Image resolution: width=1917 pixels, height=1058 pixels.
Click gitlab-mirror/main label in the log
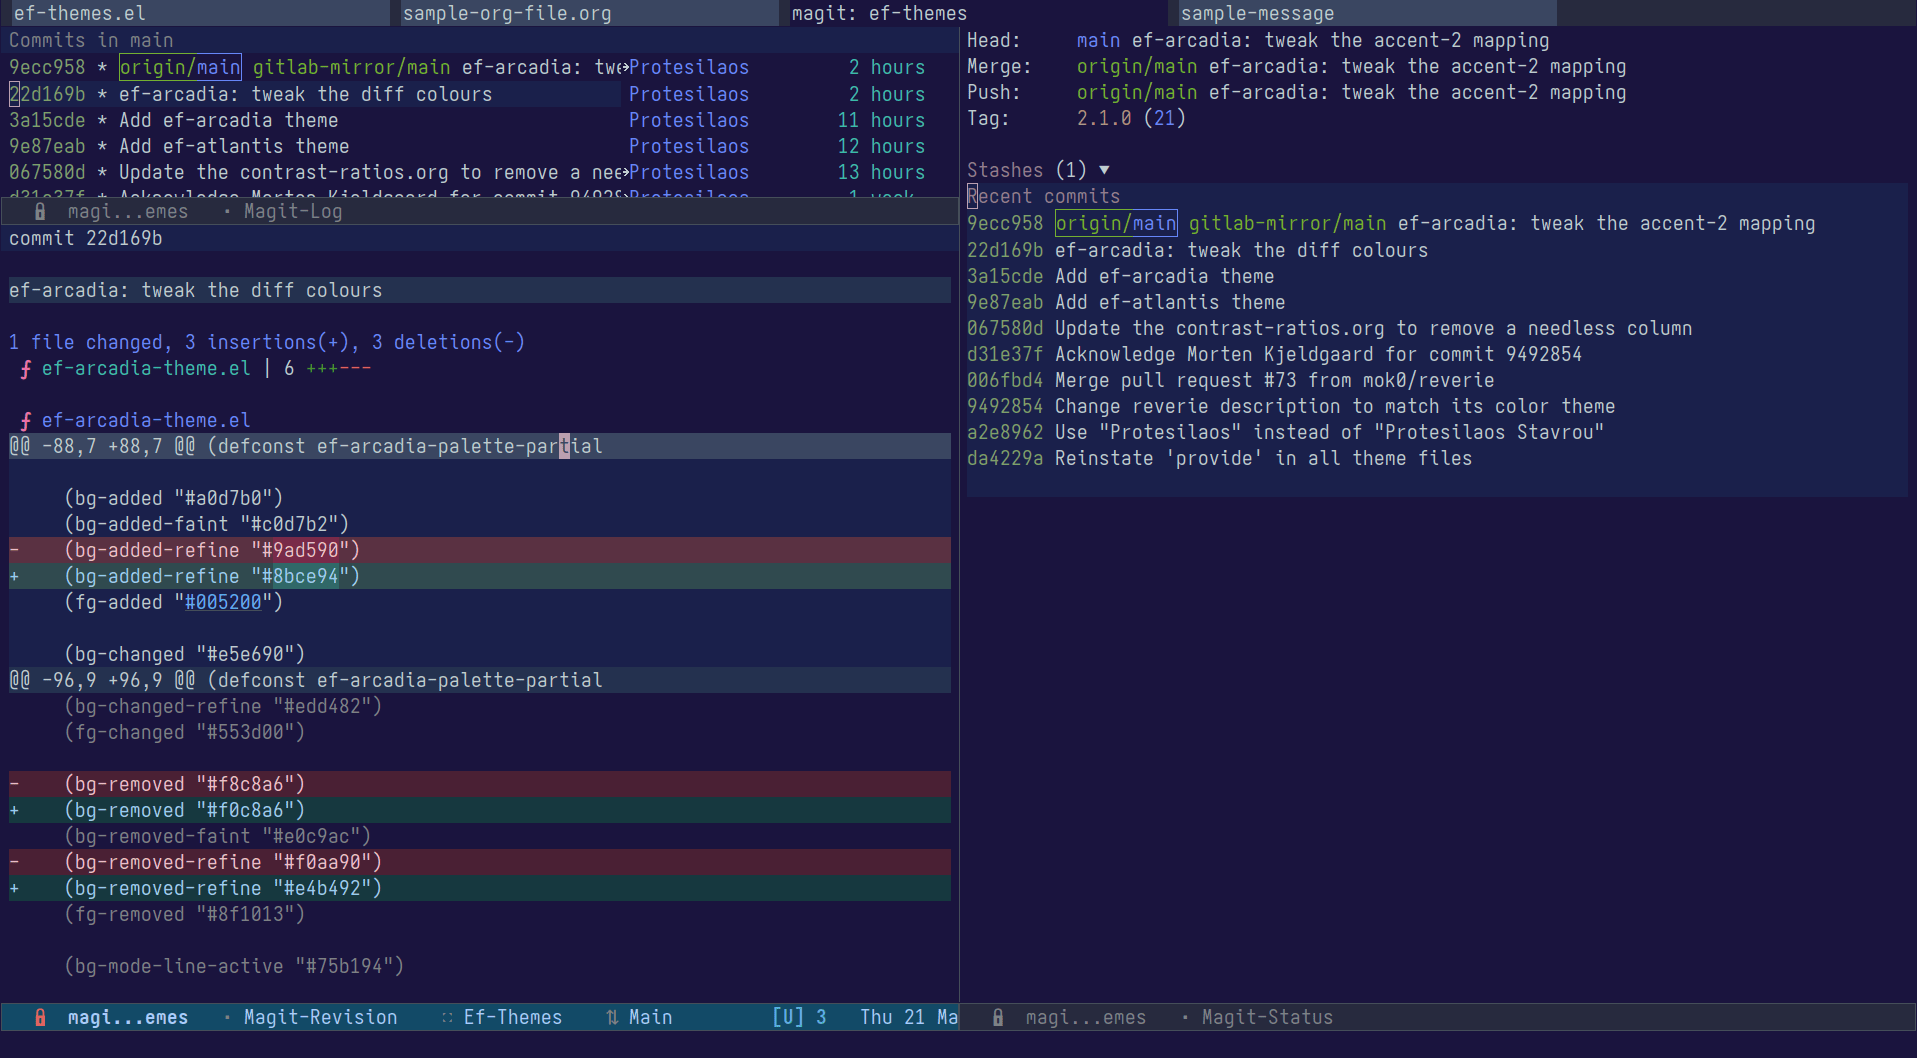point(351,67)
